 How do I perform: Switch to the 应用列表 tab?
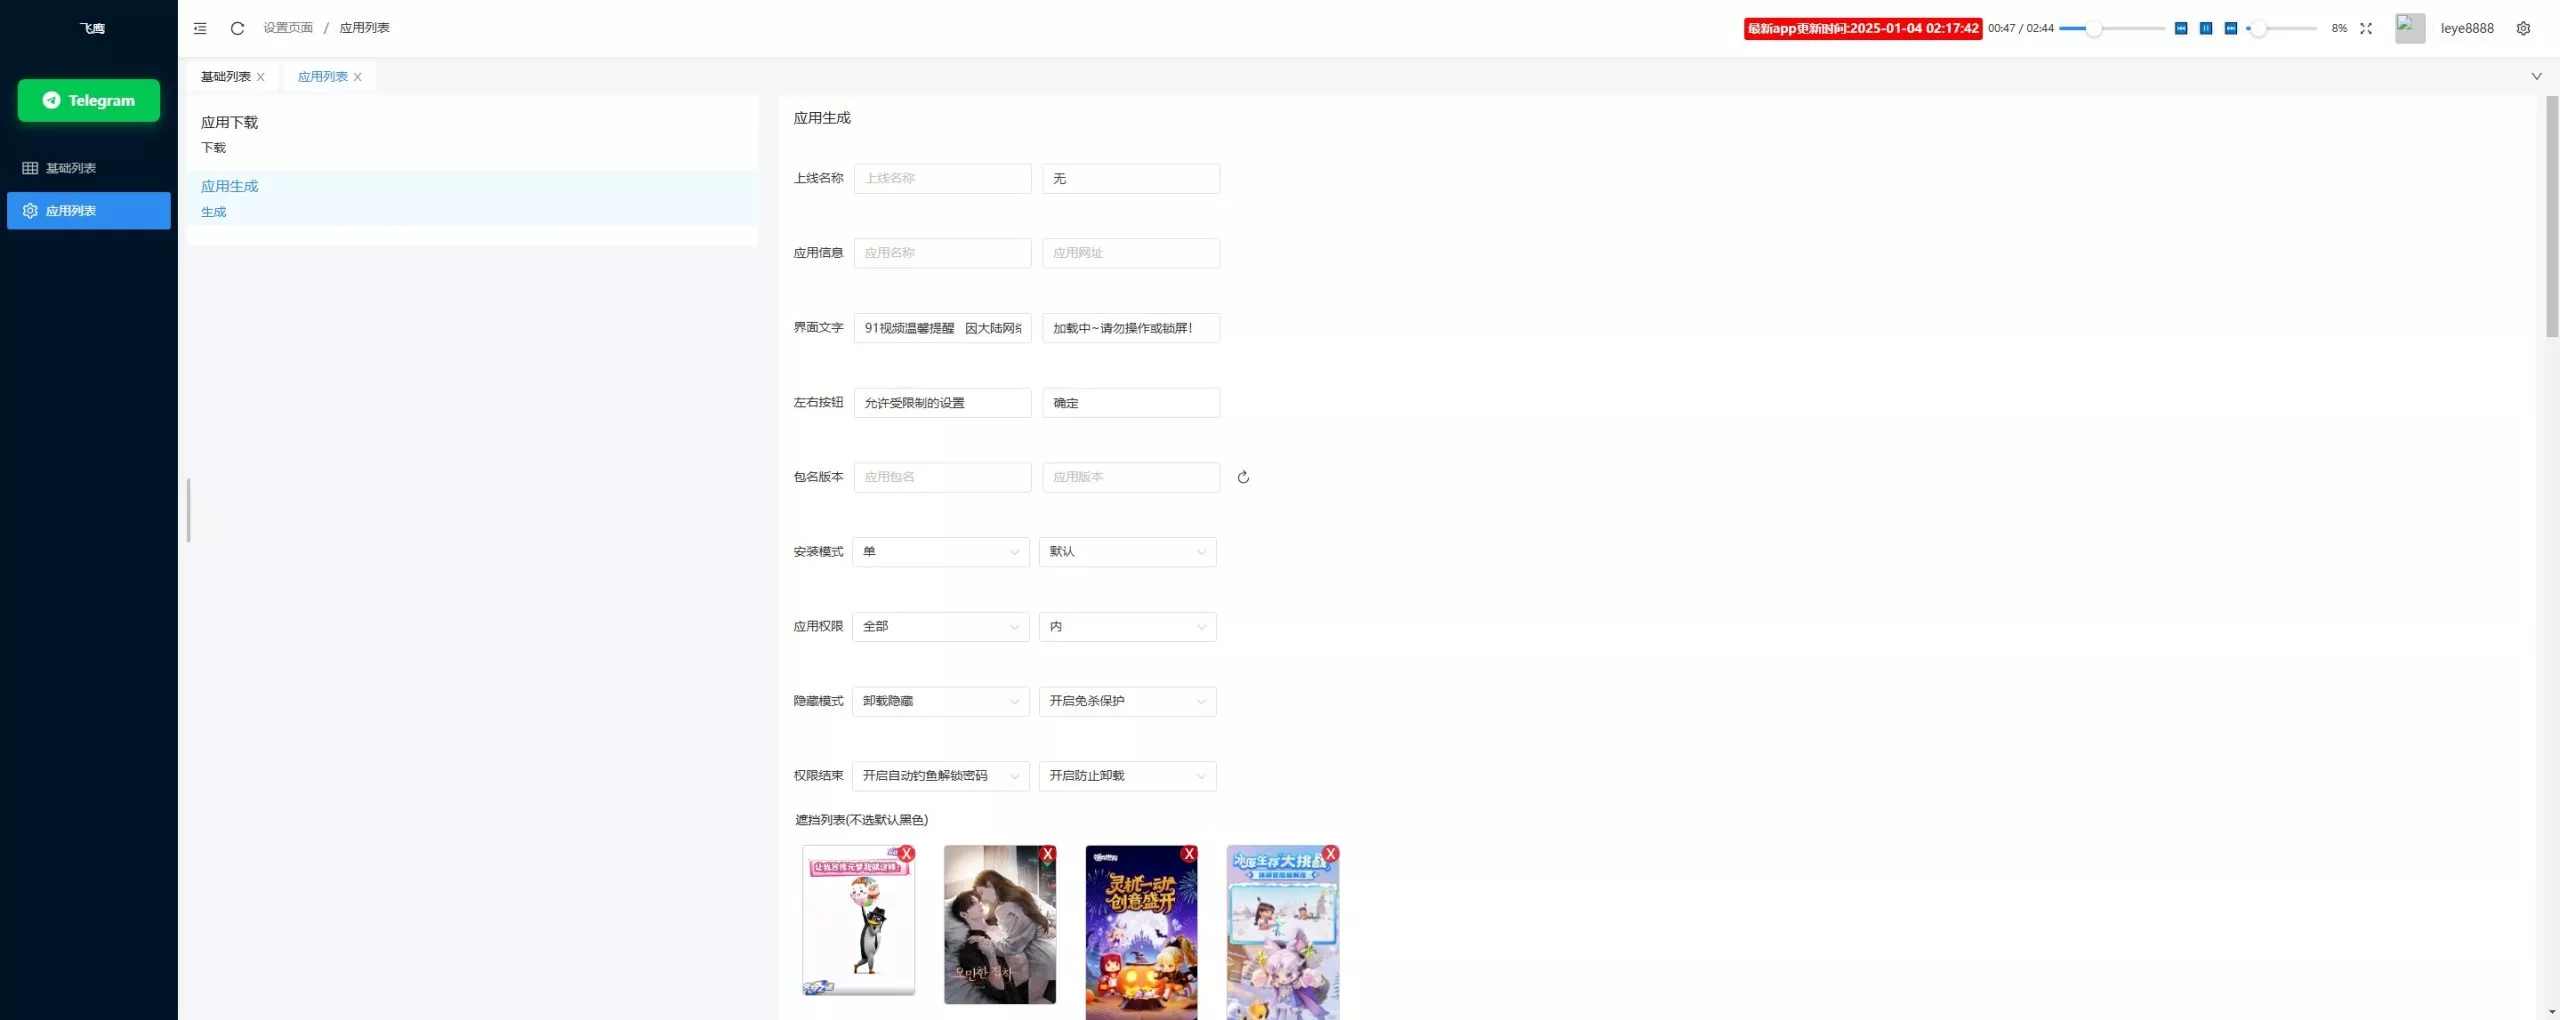click(323, 77)
